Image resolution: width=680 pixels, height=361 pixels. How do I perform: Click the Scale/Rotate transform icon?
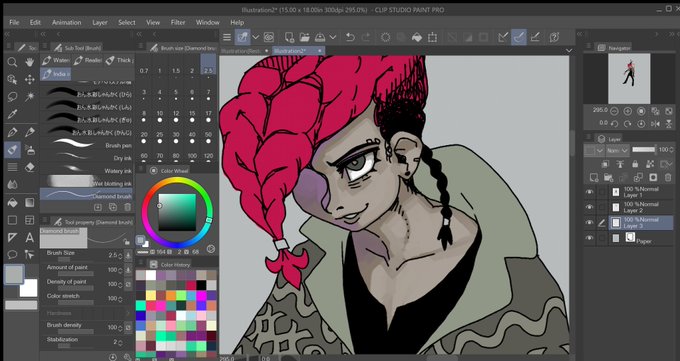click(x=432, y=37)
